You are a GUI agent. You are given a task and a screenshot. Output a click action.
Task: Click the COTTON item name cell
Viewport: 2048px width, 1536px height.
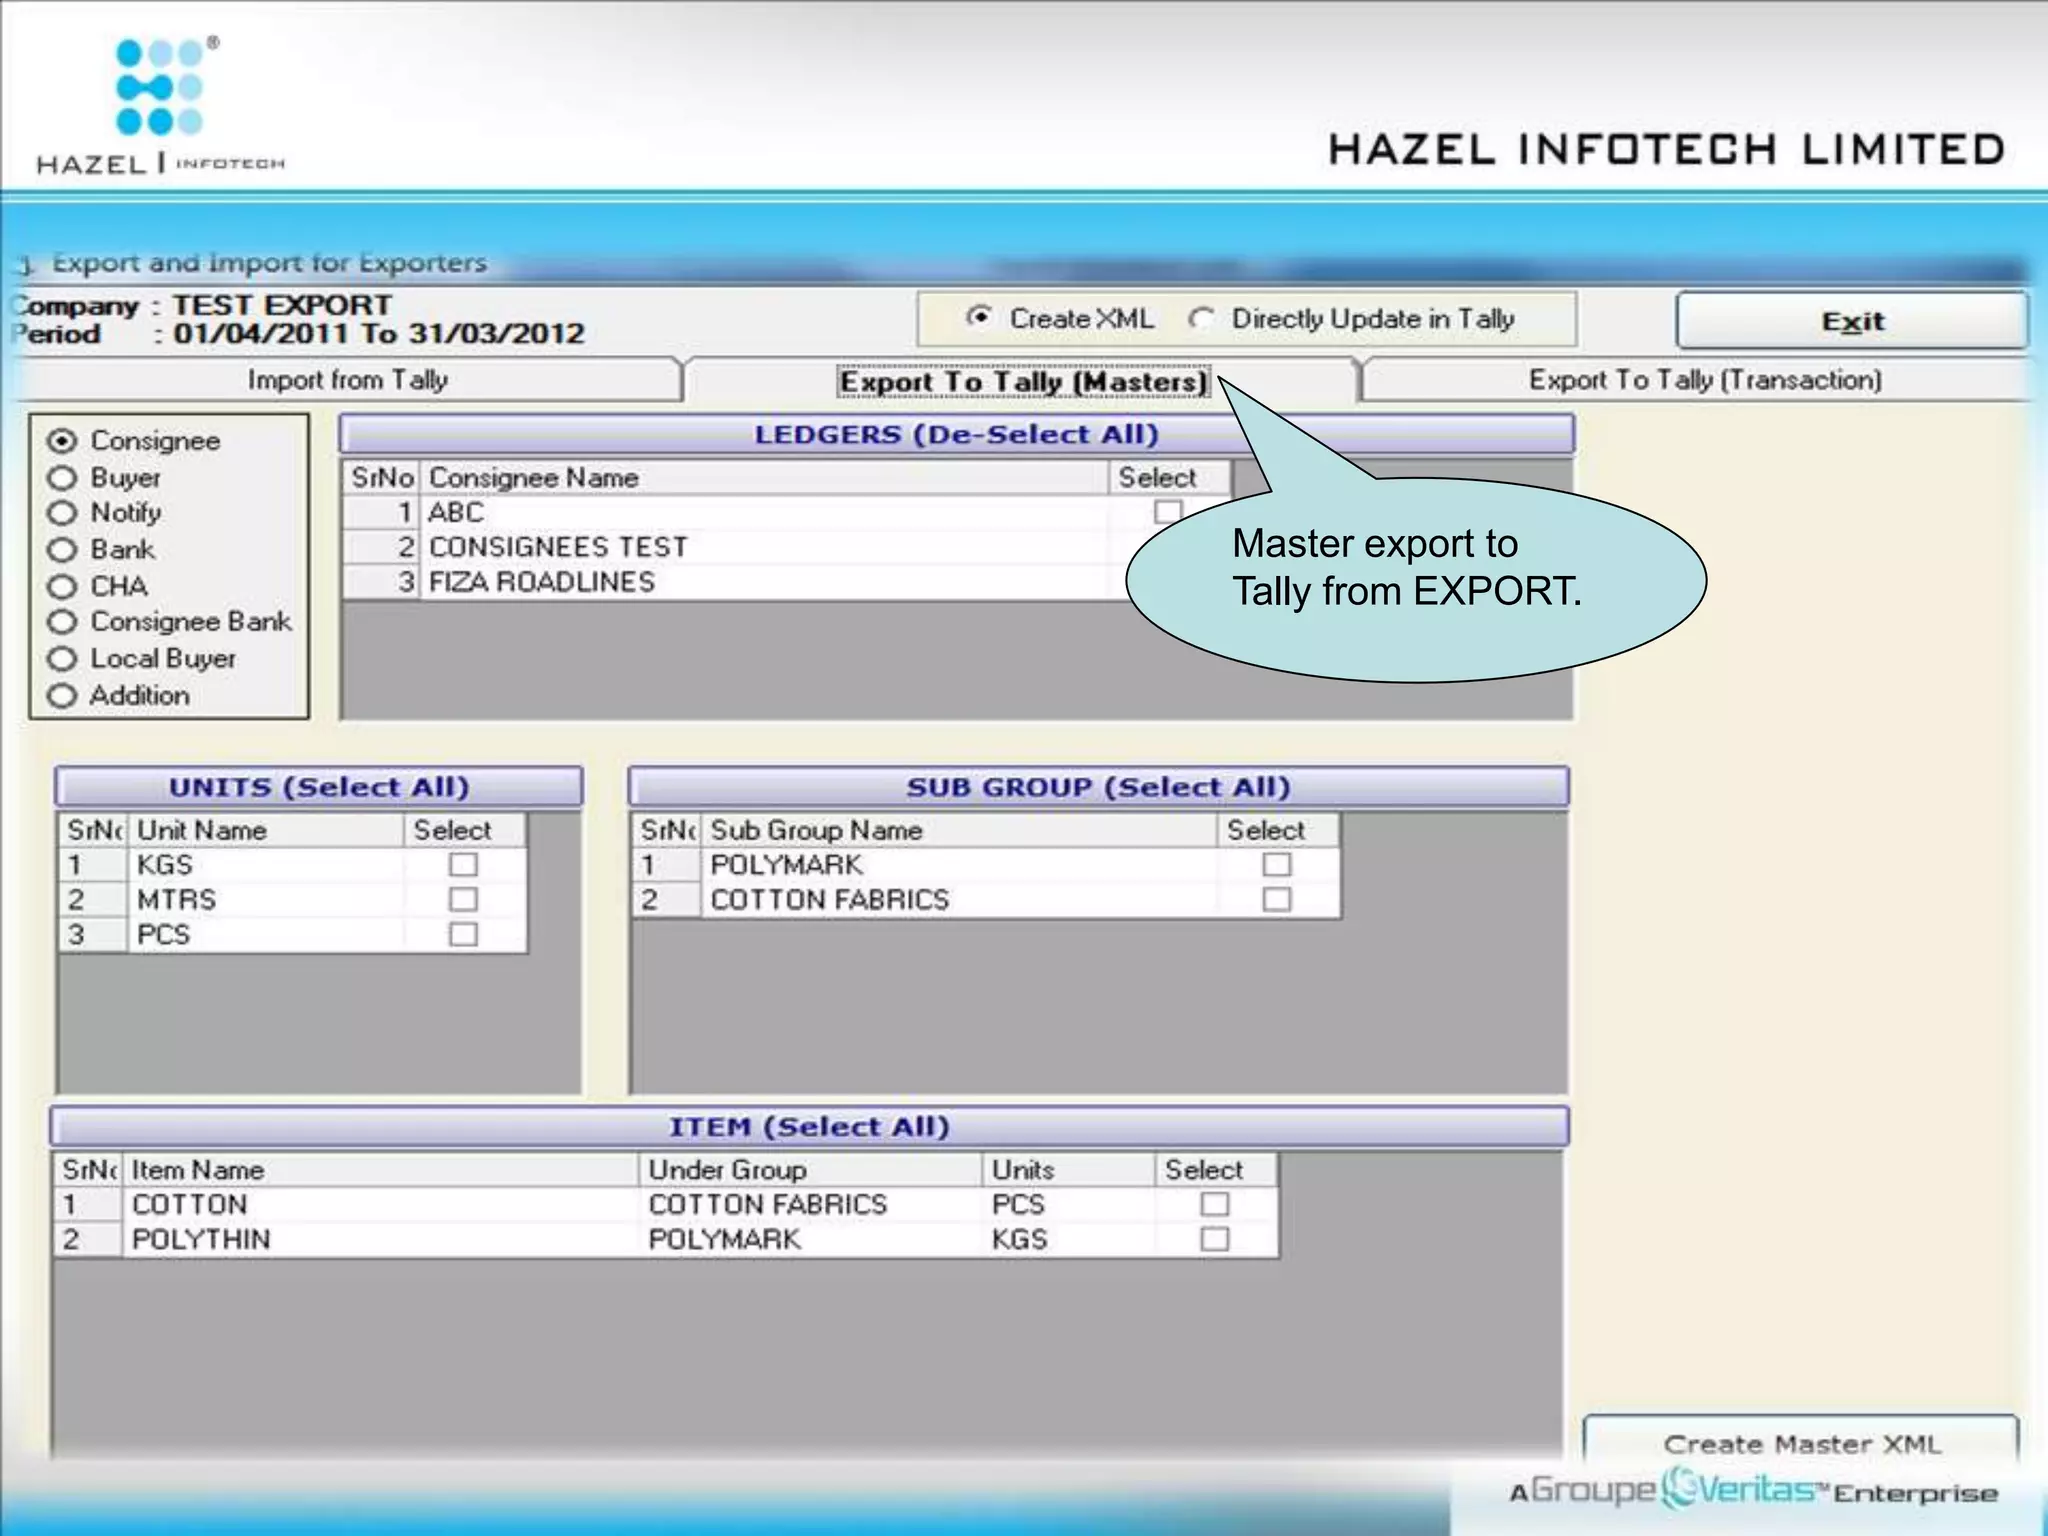(x=381, y=1205)
